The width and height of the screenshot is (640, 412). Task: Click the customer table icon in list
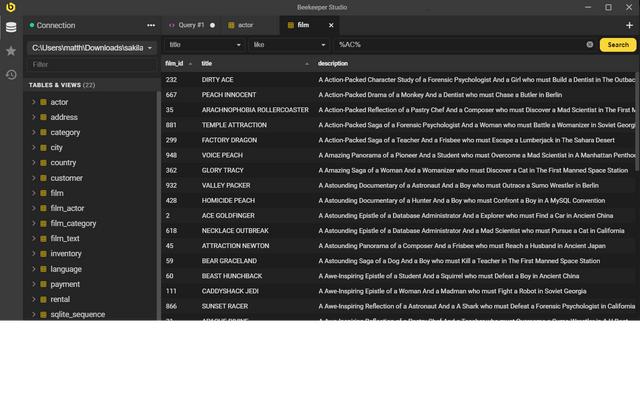point(43,178)
